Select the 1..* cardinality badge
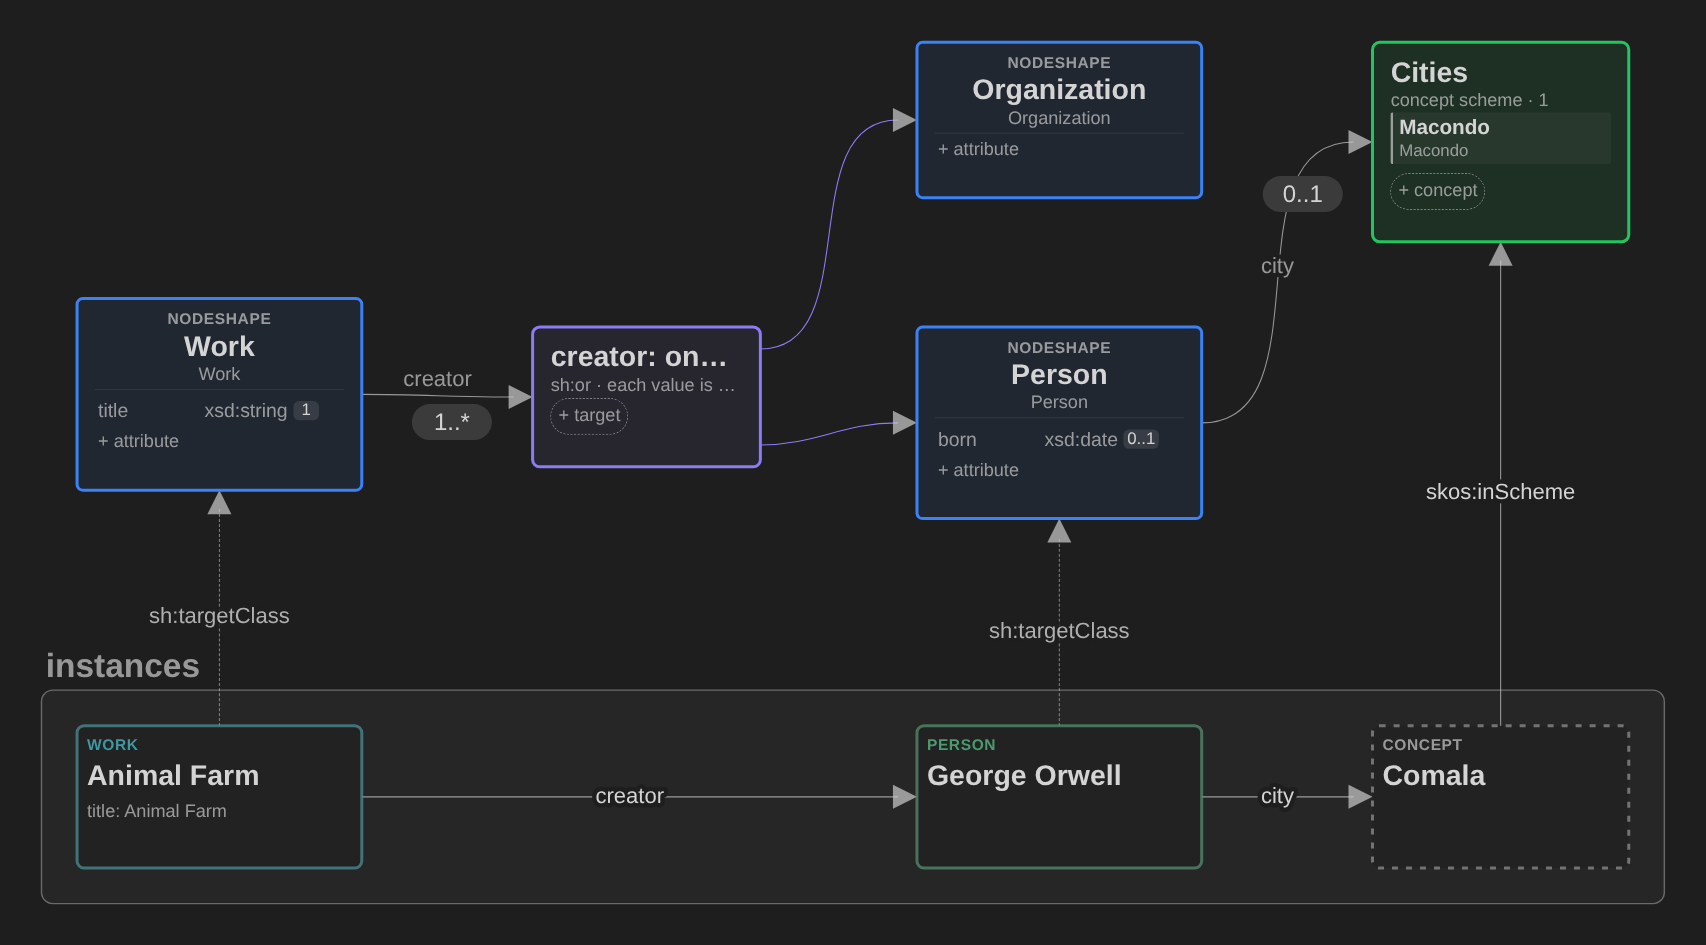Screen dimensions: 1706x945 [452, 422]
